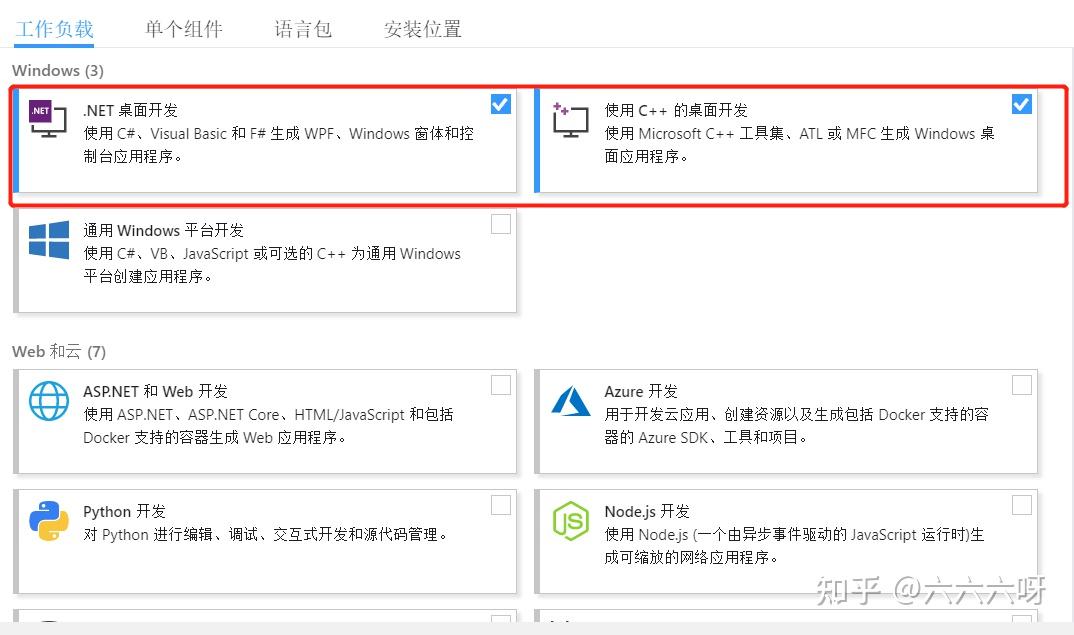Go to the 语言包 tab
Screen dimensions: 1074x635
pyautogui.click(x=303, y=29)
